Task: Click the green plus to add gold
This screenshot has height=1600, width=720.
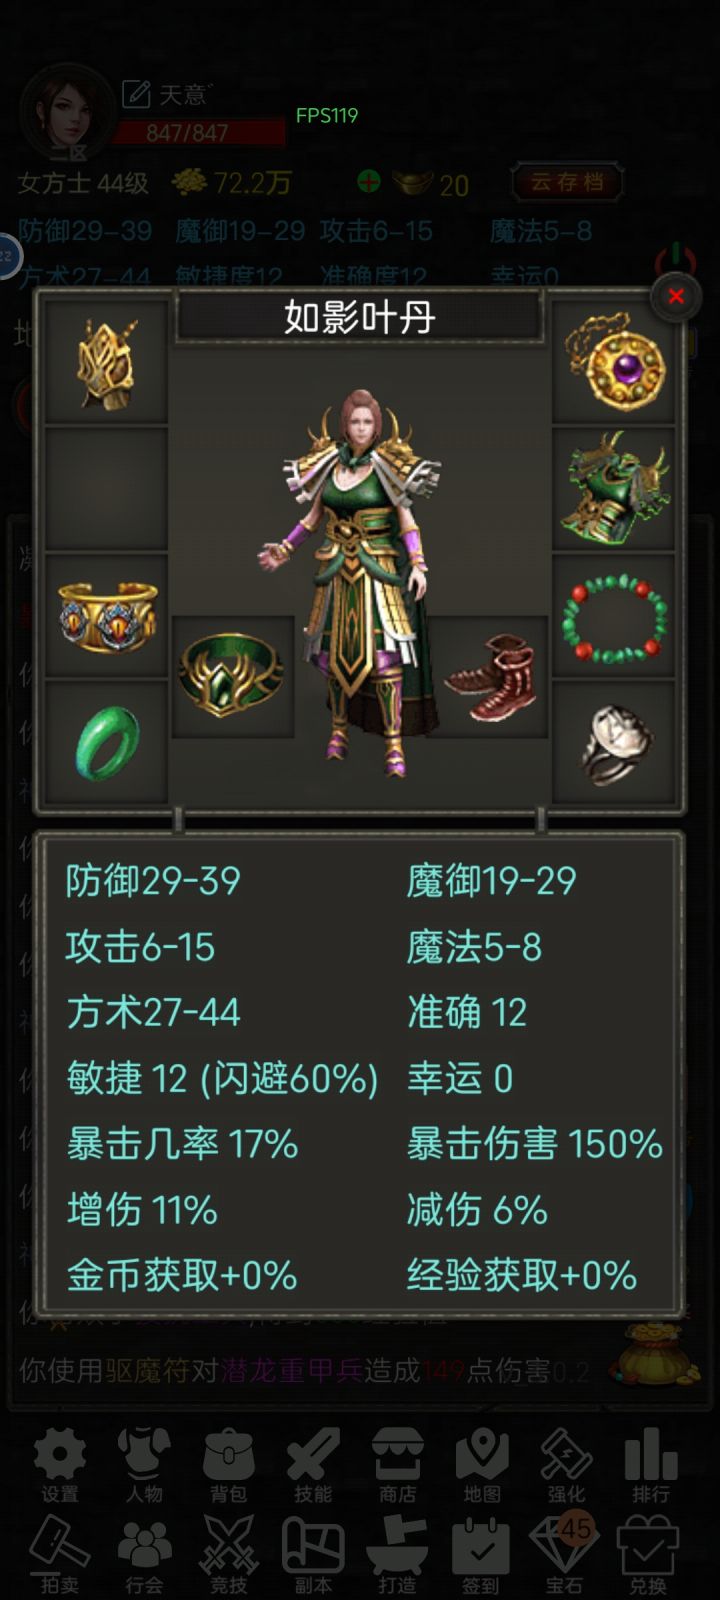Action: point(369,181)
